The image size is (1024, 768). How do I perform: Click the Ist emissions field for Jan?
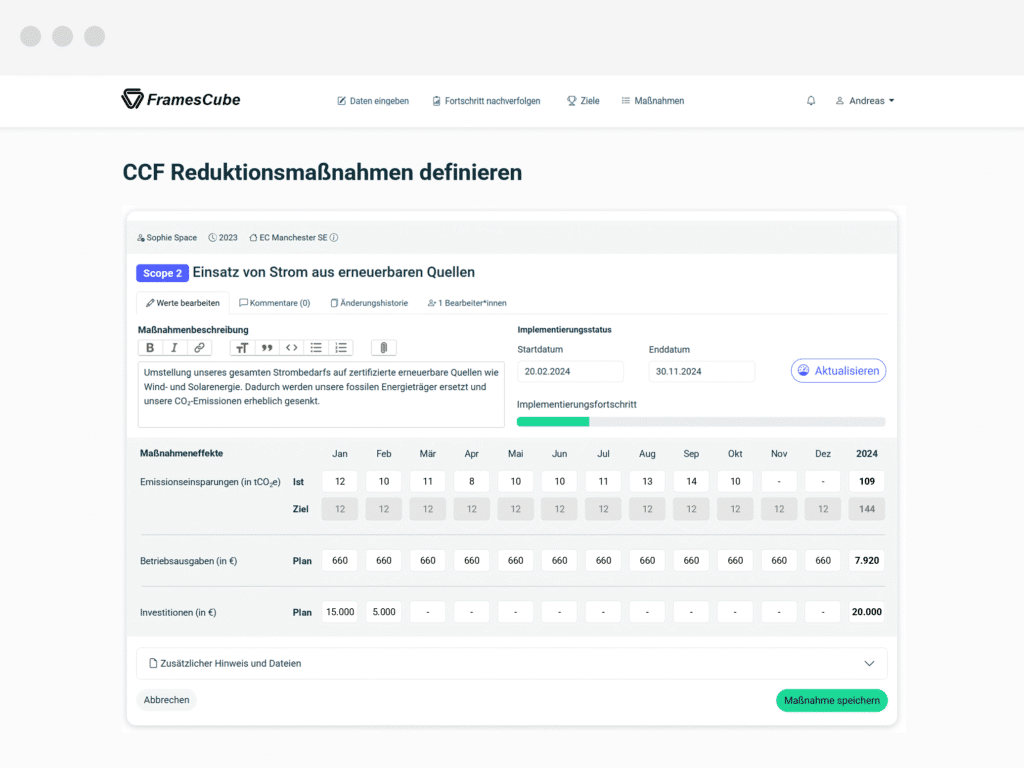click(x=340, y=481)
